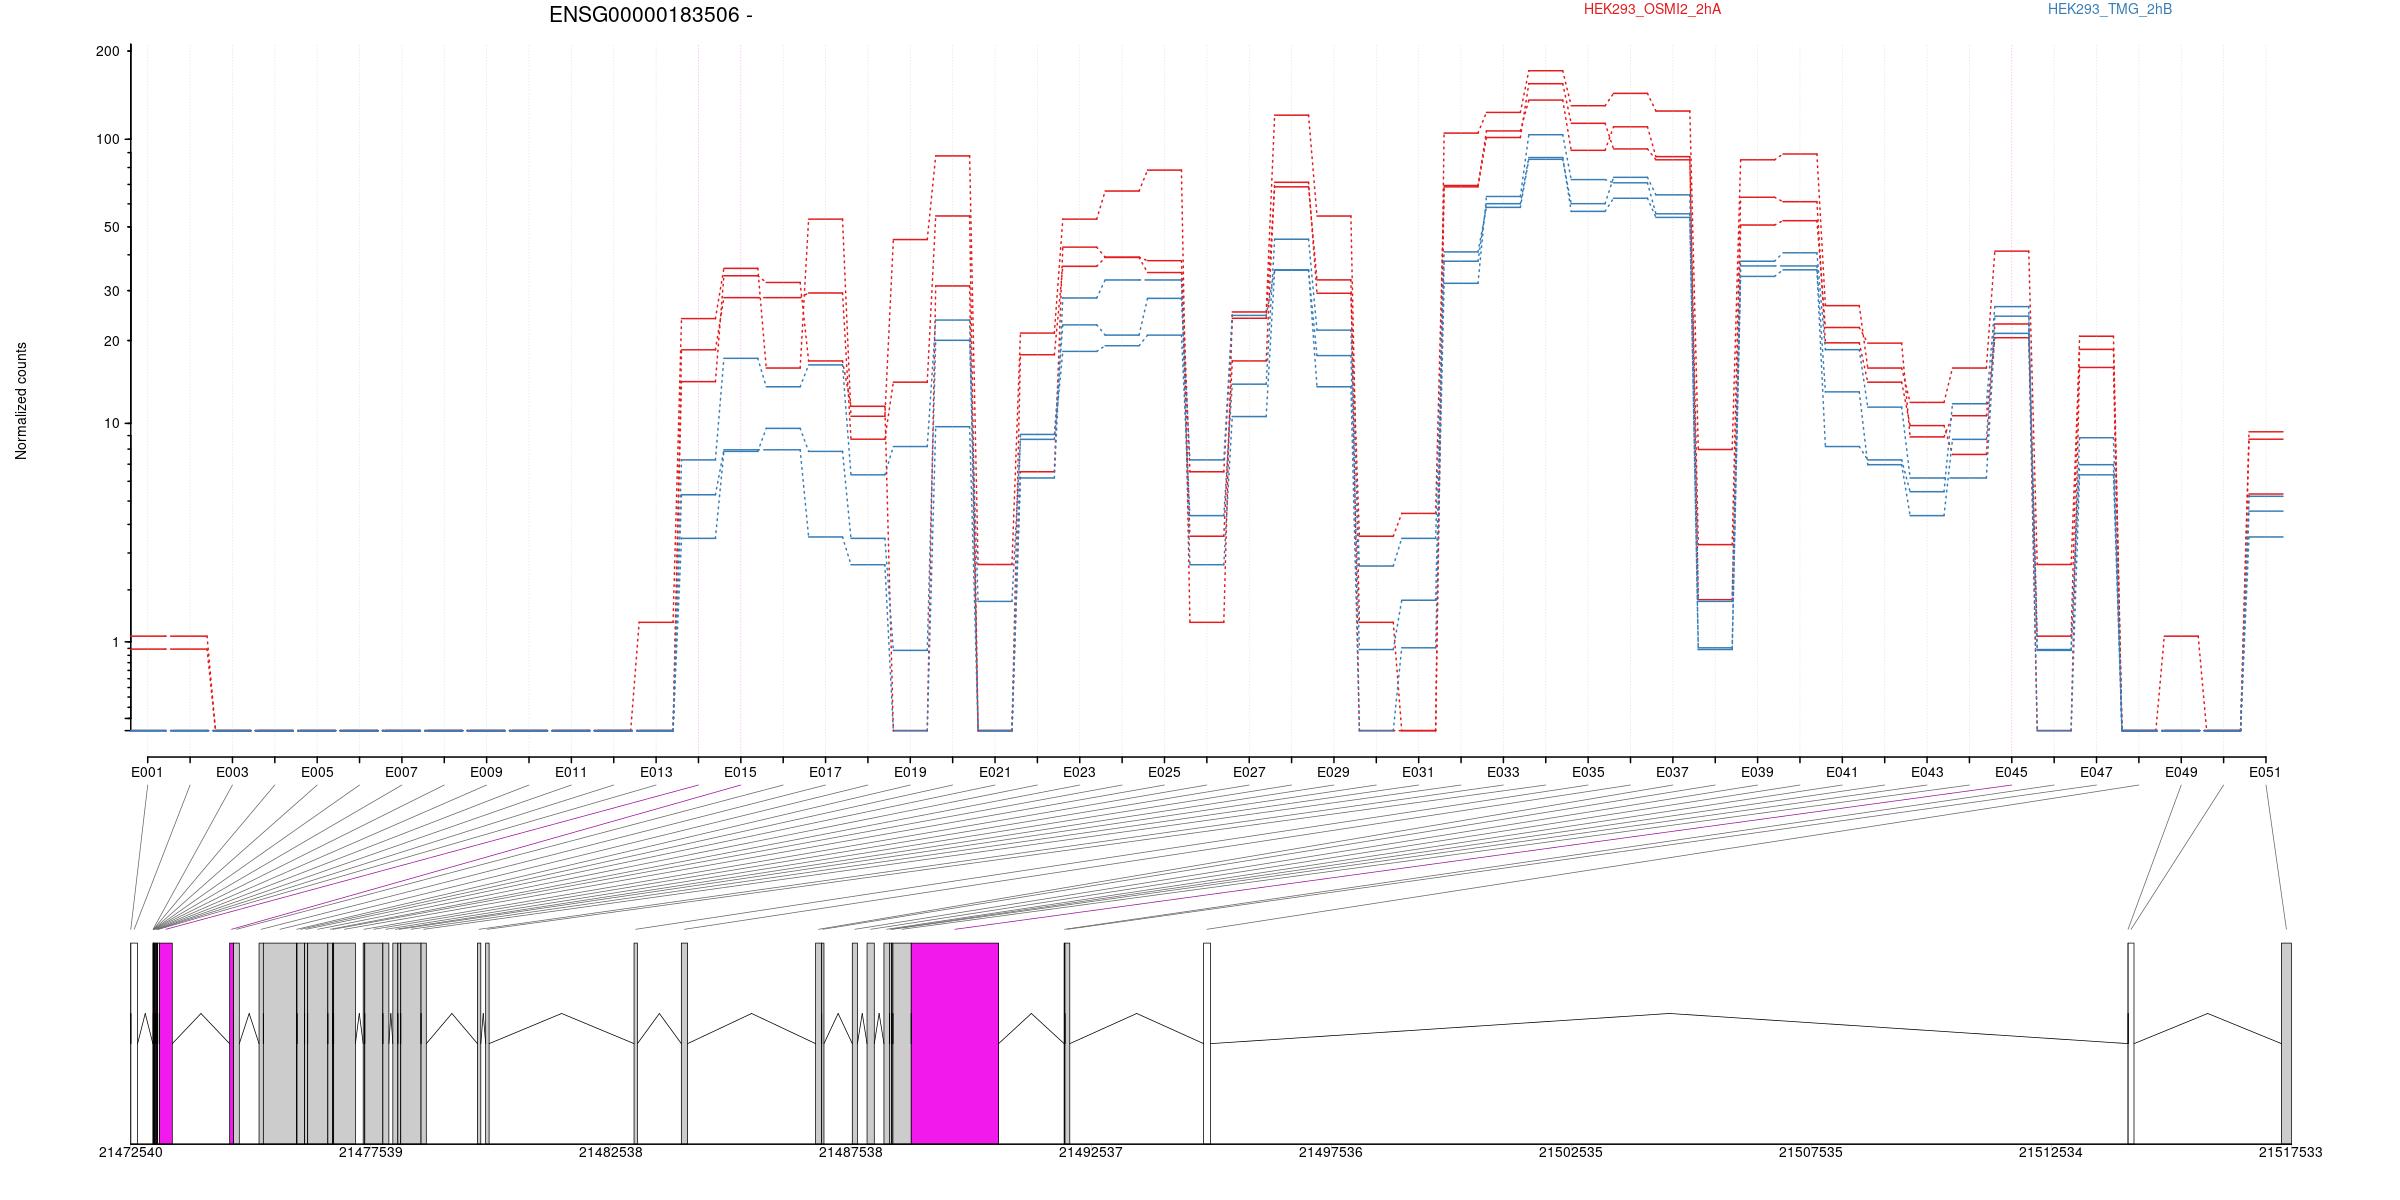Viewport: 2400px width, 1200px height.
Task: Click y-axis tick value 1
Action: point(115,642)
